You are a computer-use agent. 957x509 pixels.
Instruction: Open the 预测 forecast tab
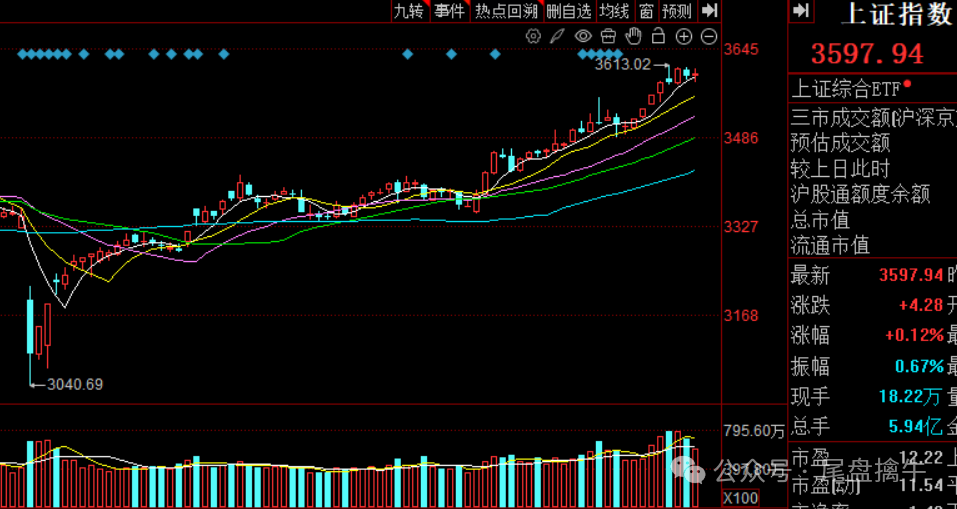click(x=677, y=11)
